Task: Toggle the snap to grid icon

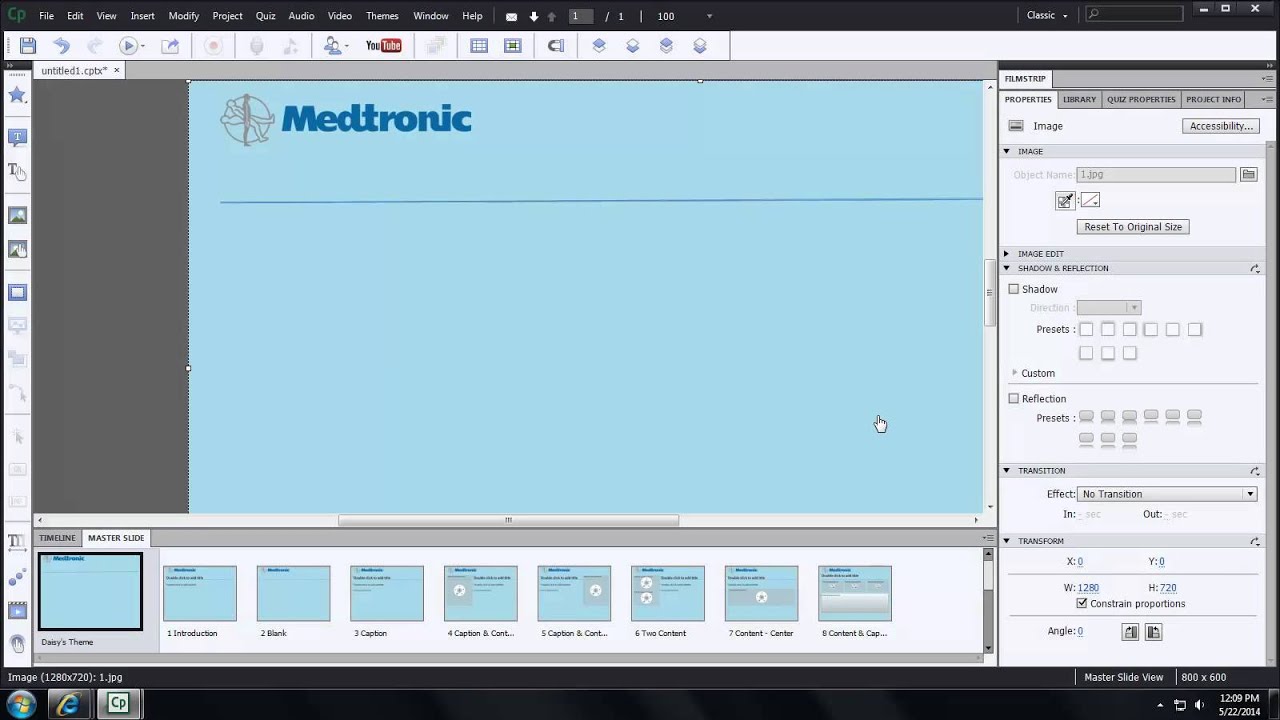Action: point(513,46)
